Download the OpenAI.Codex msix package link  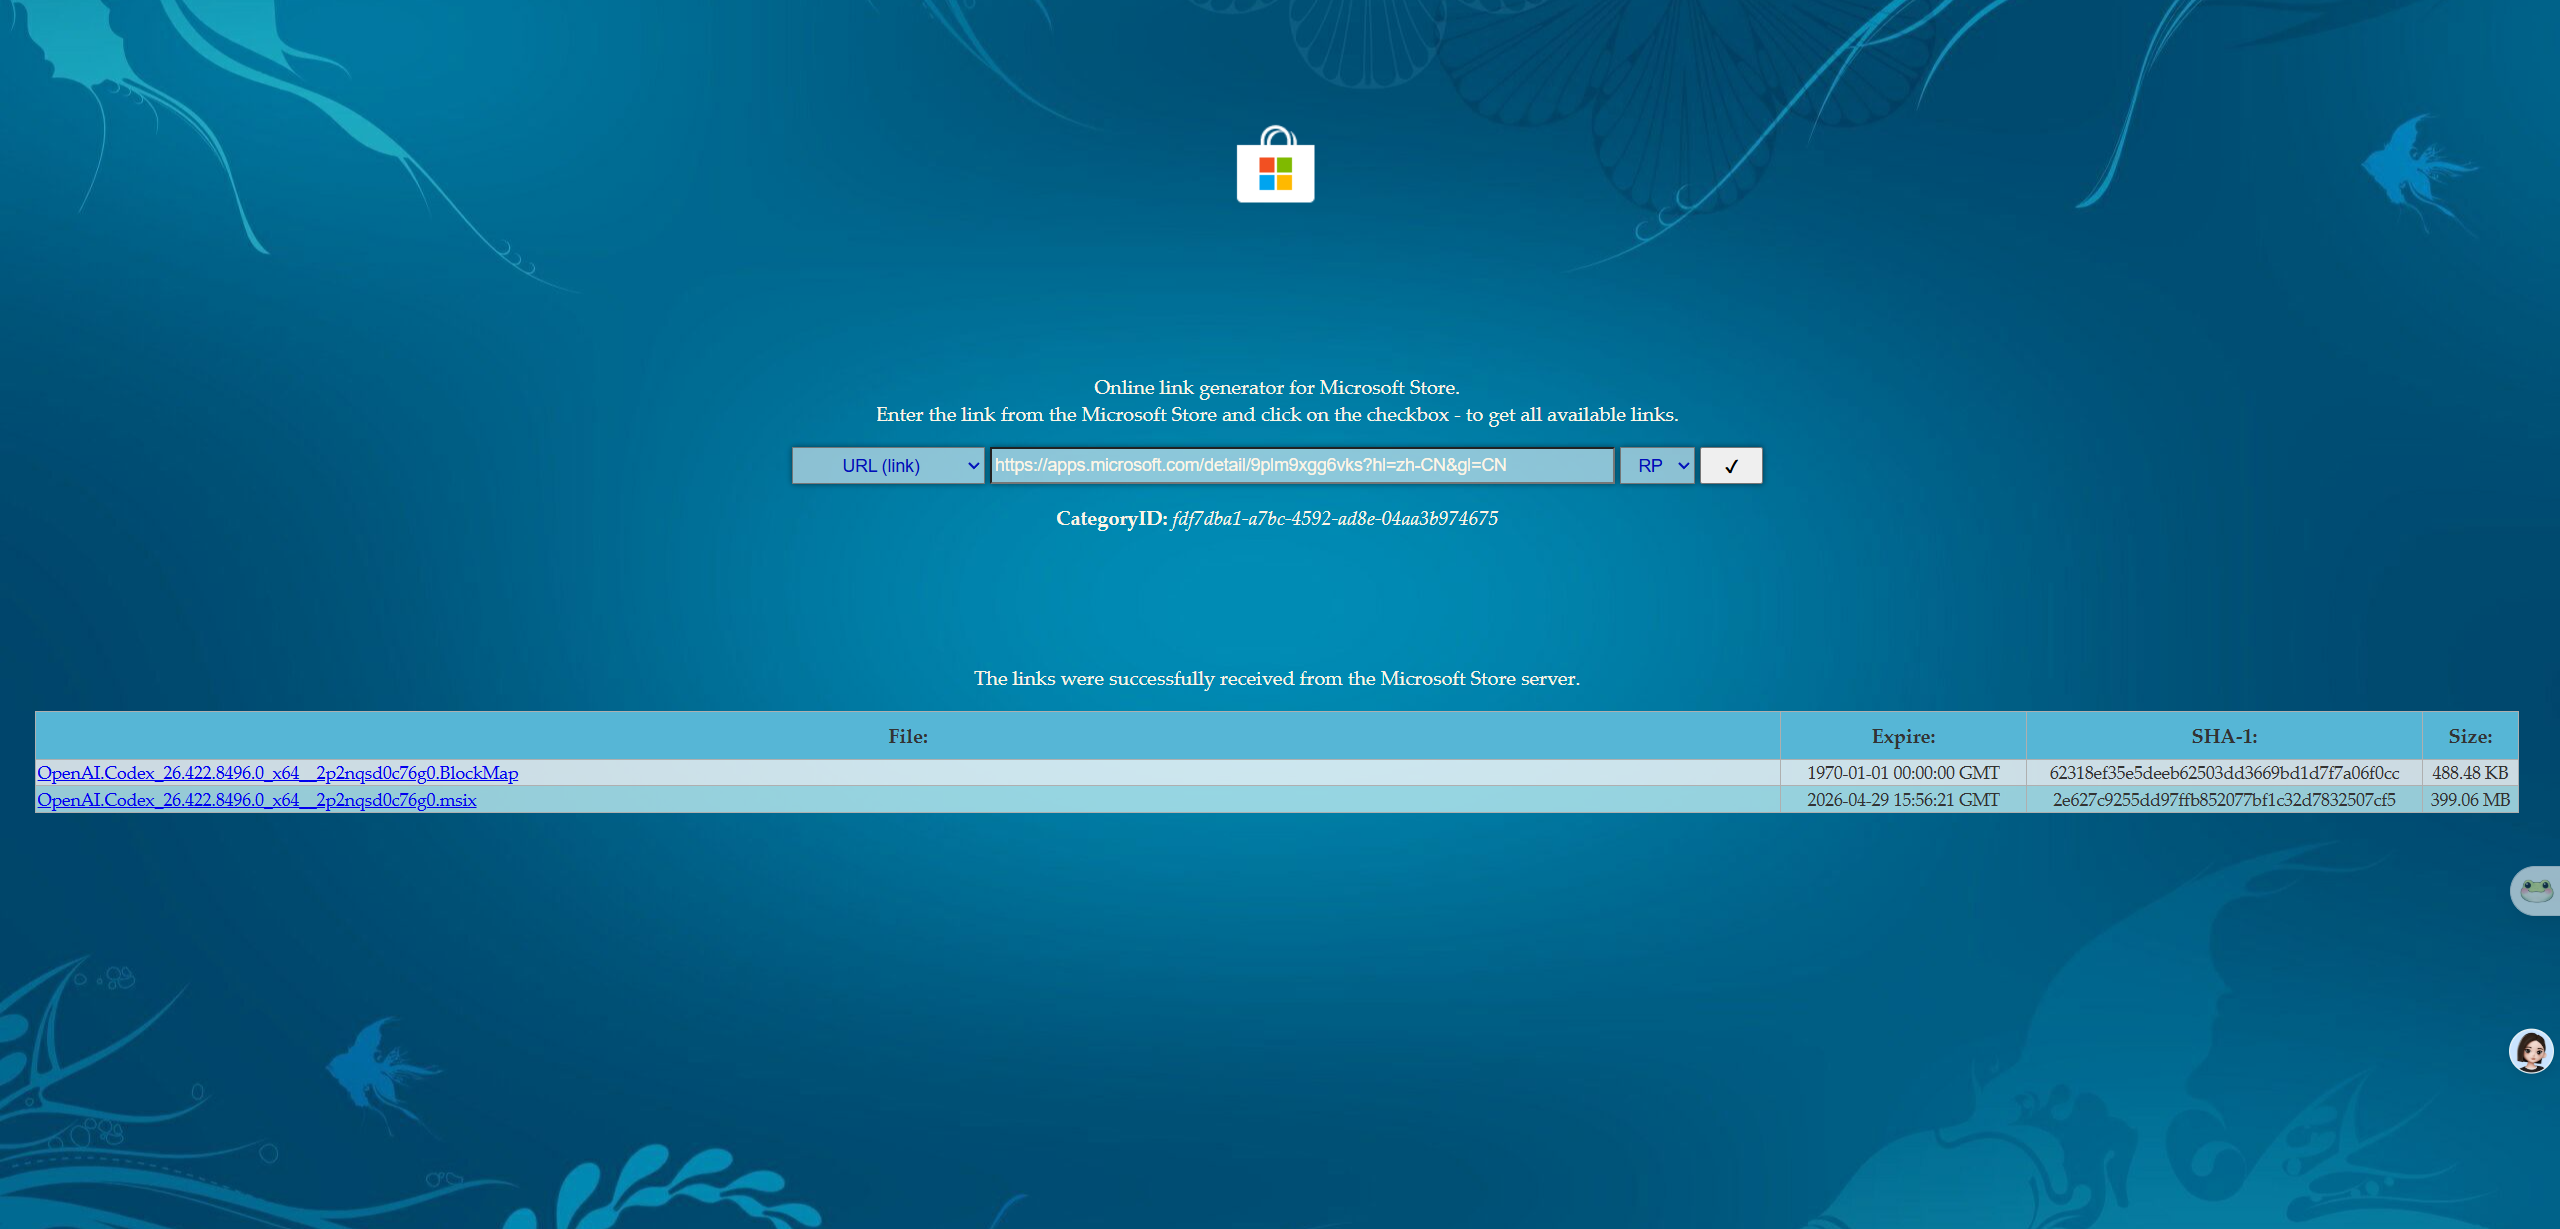coord(256,800)
